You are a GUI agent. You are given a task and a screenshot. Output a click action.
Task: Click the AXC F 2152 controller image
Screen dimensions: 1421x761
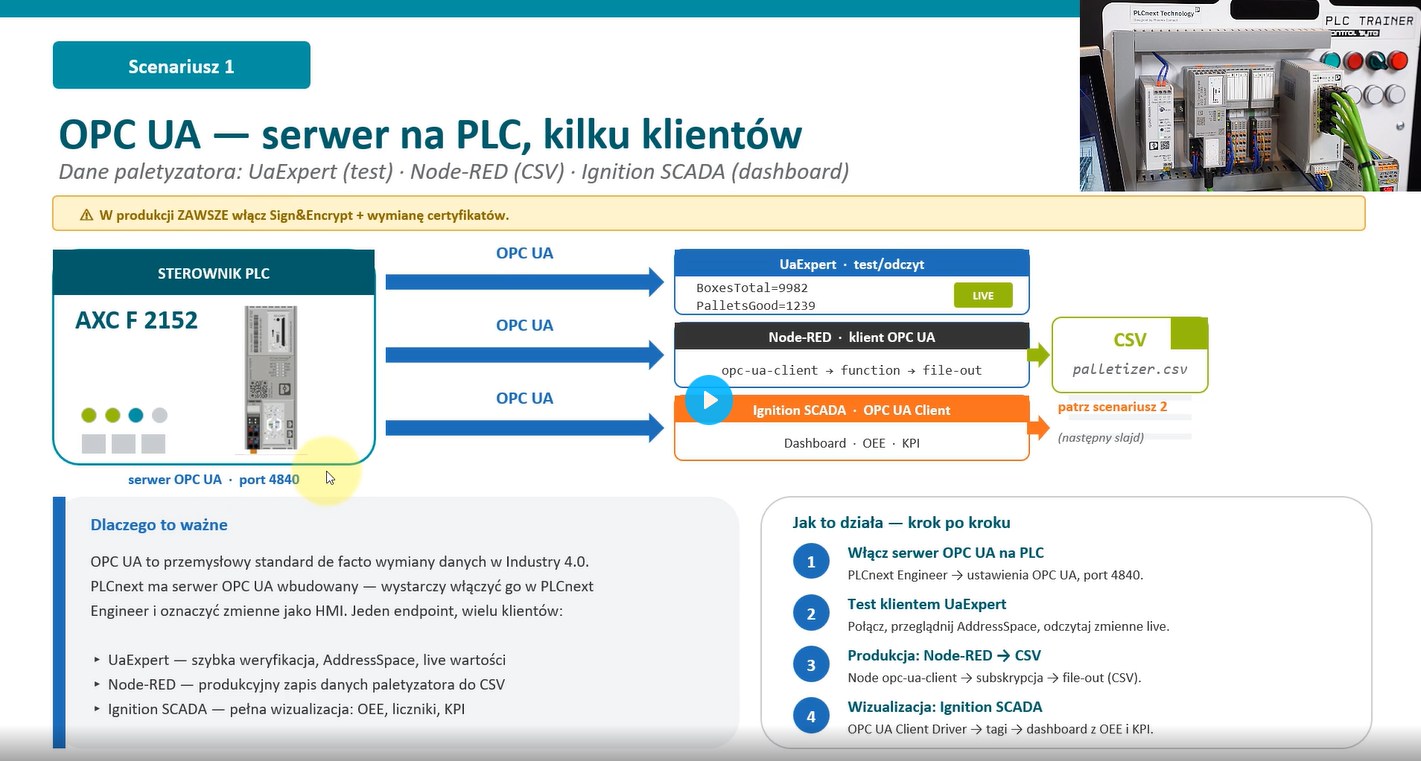click(271, 379)
